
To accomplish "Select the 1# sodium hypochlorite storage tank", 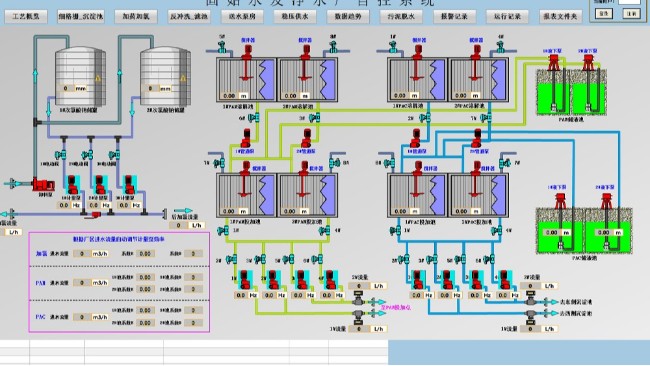I will (80, 76).
